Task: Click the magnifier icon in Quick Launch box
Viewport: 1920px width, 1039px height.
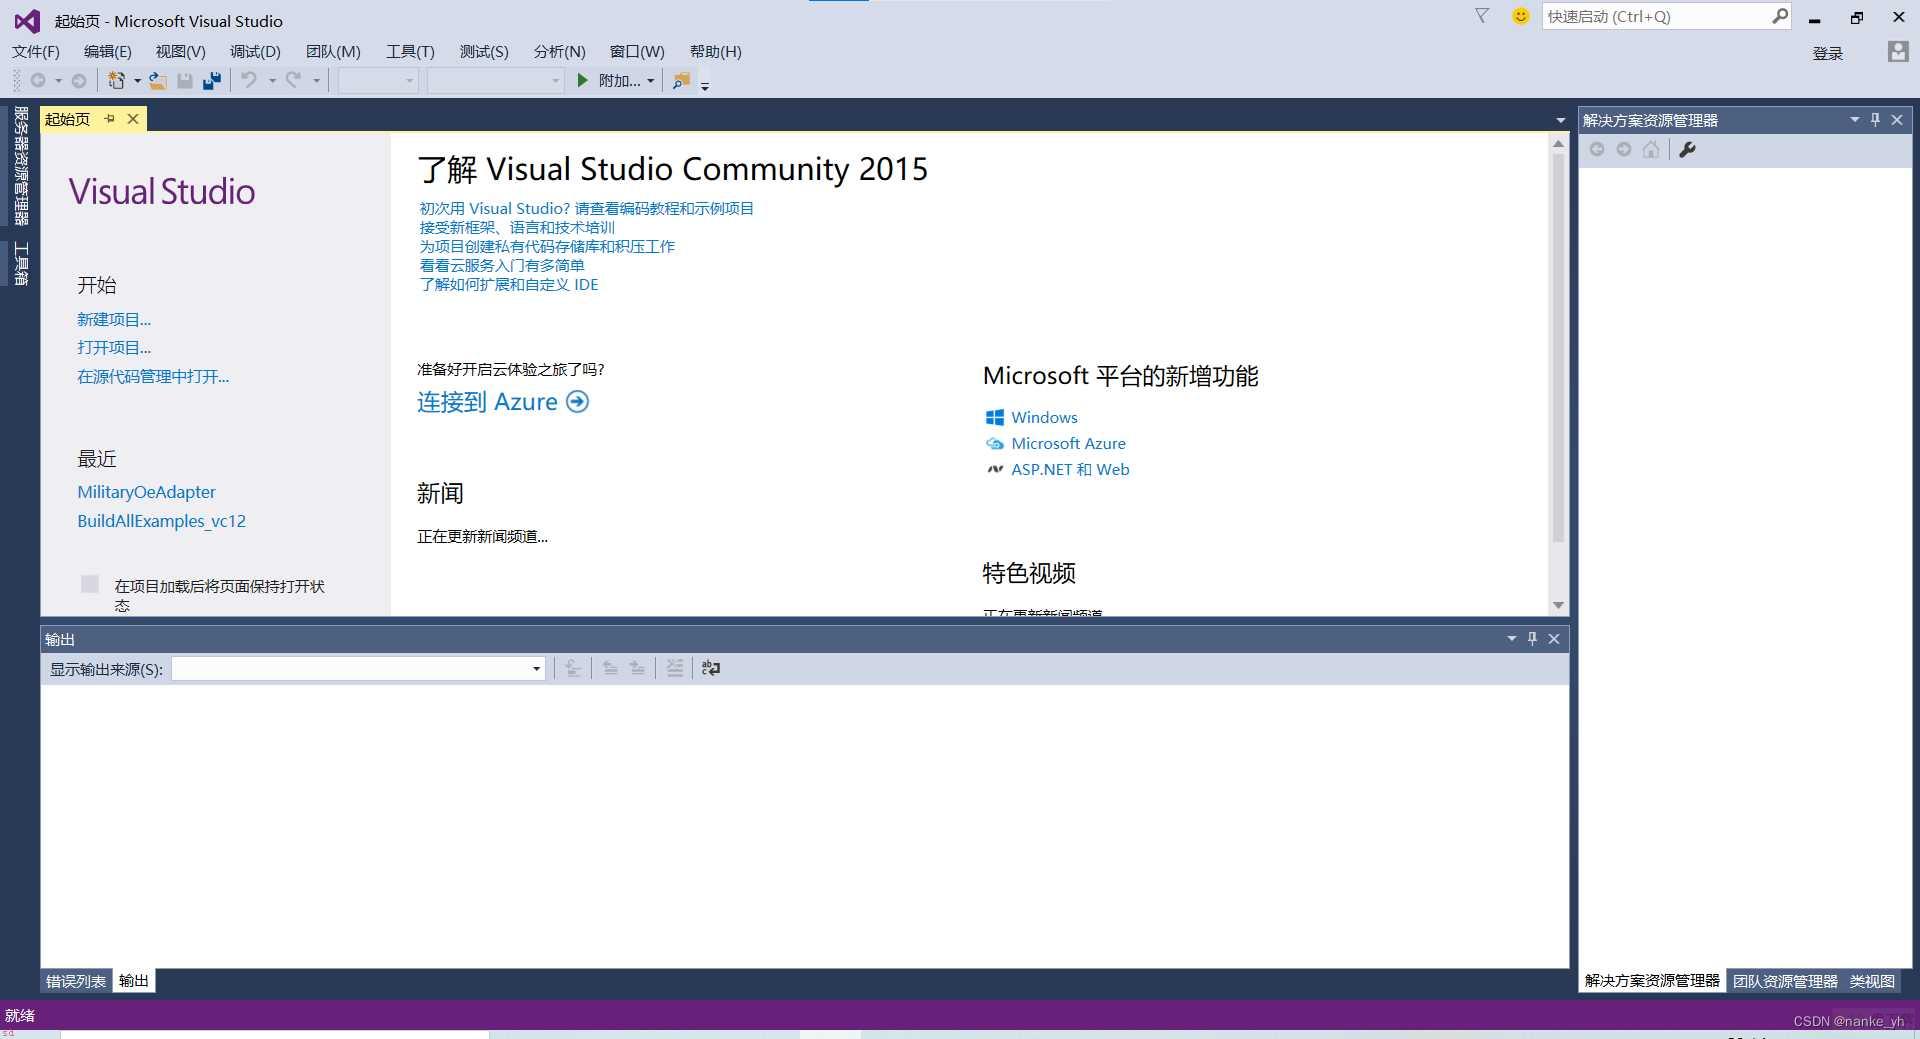Action: click(1780, 16)
